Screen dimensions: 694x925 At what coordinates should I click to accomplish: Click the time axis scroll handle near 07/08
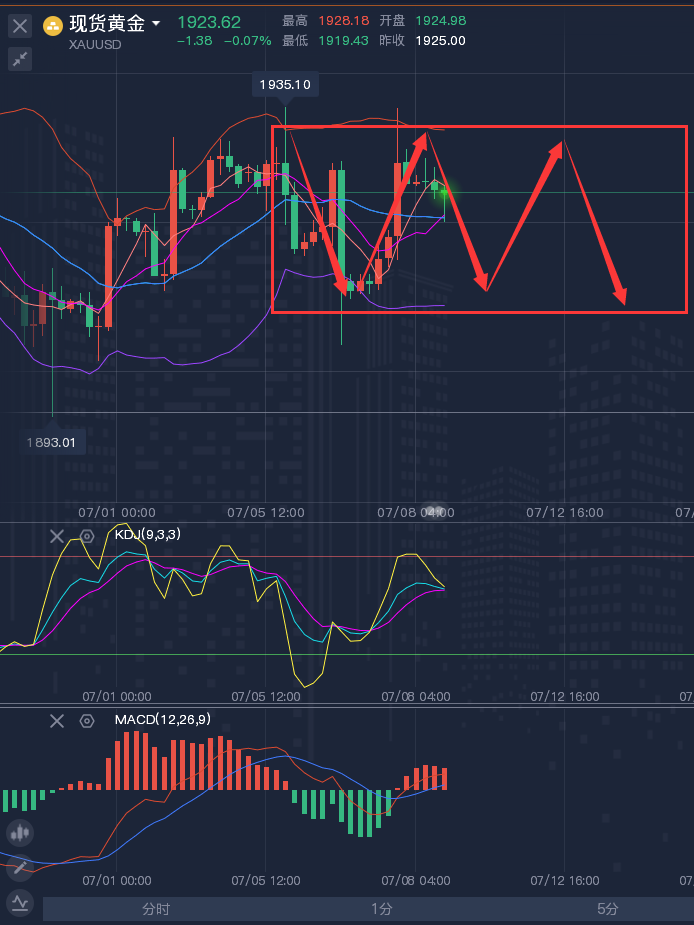coord(434,511)
